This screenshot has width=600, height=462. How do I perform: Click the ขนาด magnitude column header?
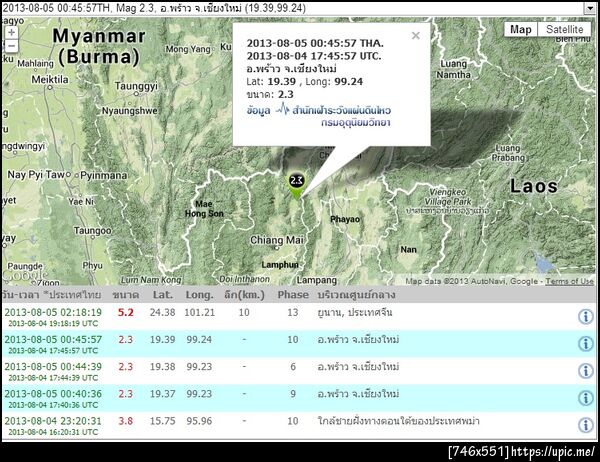(x=126, y=295)
